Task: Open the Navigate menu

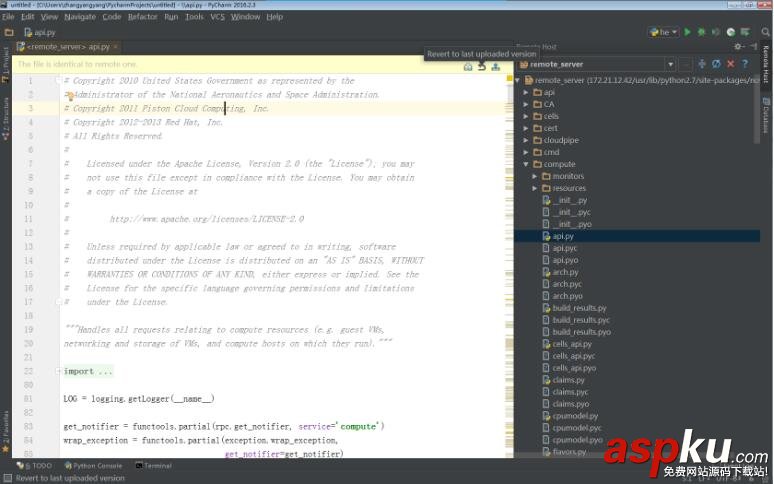Action: point(80,17)
